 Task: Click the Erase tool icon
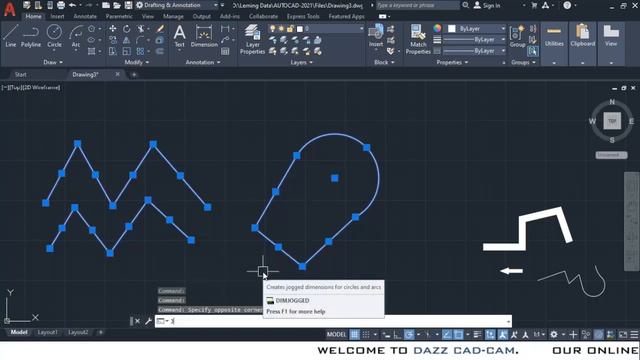point(160,29)
